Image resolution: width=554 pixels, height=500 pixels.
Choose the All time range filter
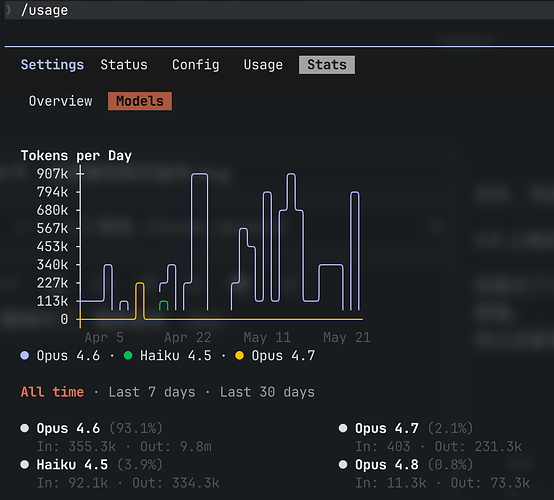[x=52, y=392]
